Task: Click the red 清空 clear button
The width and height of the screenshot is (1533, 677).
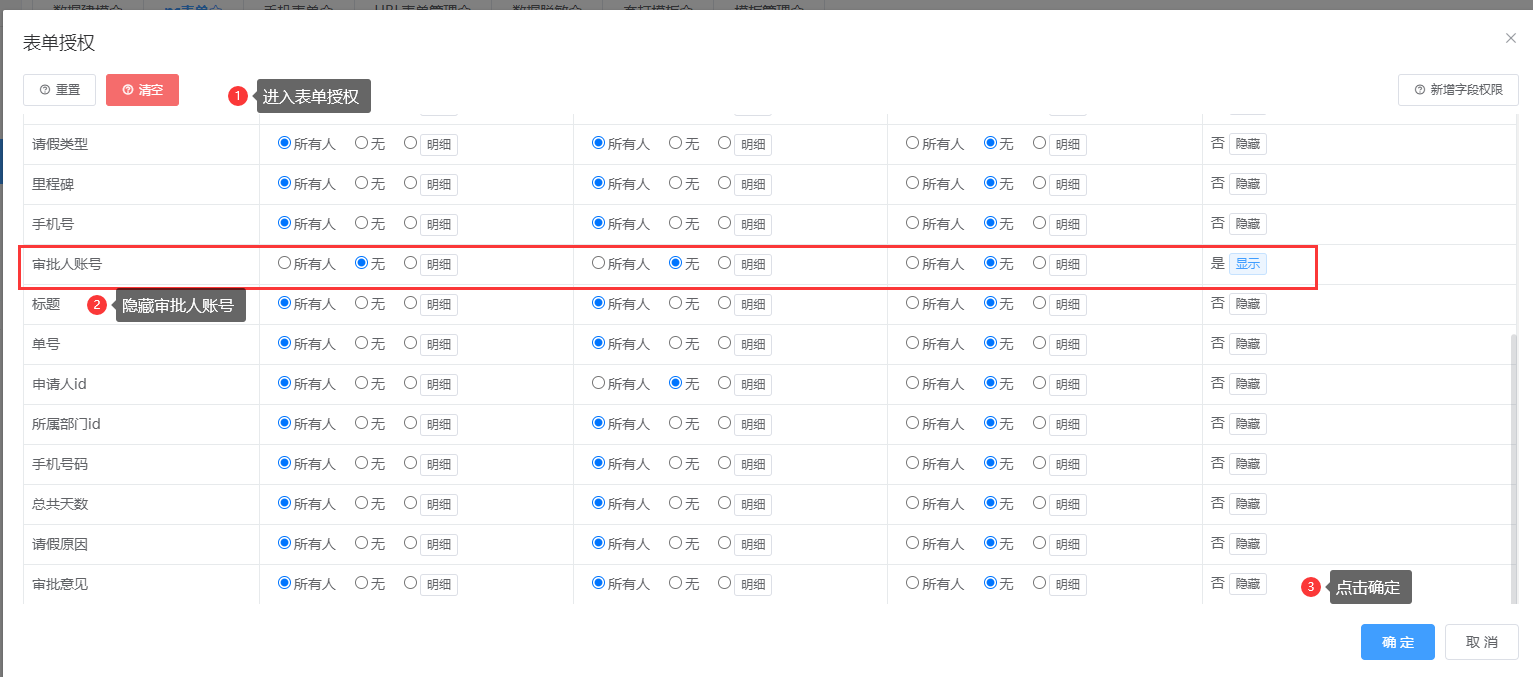Action: point(142,90)
